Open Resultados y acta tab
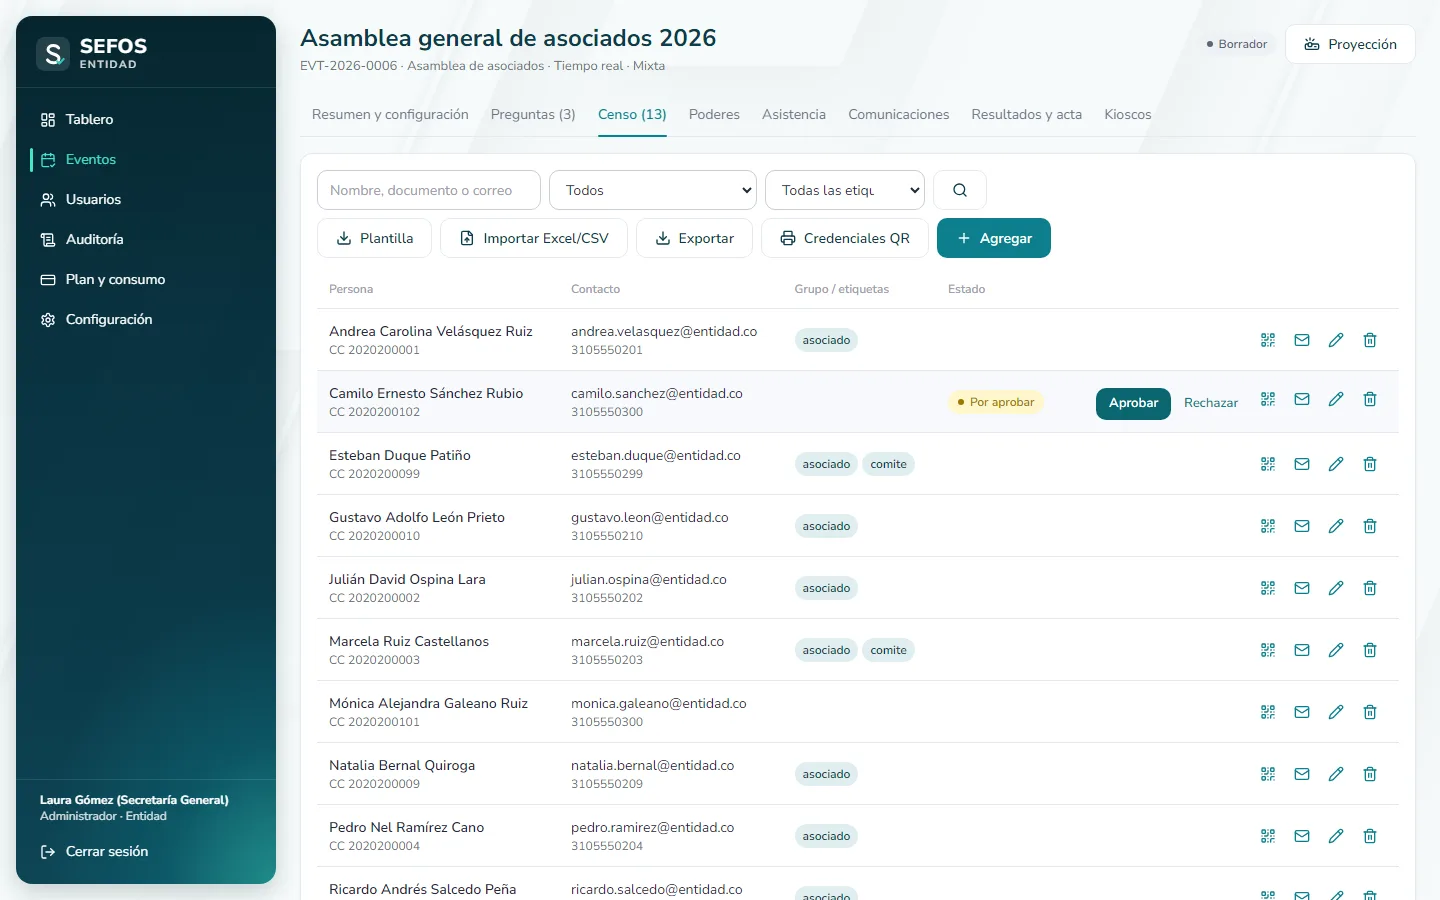The width and height of the screenshot is (1440, 900). coord(1027,115)
